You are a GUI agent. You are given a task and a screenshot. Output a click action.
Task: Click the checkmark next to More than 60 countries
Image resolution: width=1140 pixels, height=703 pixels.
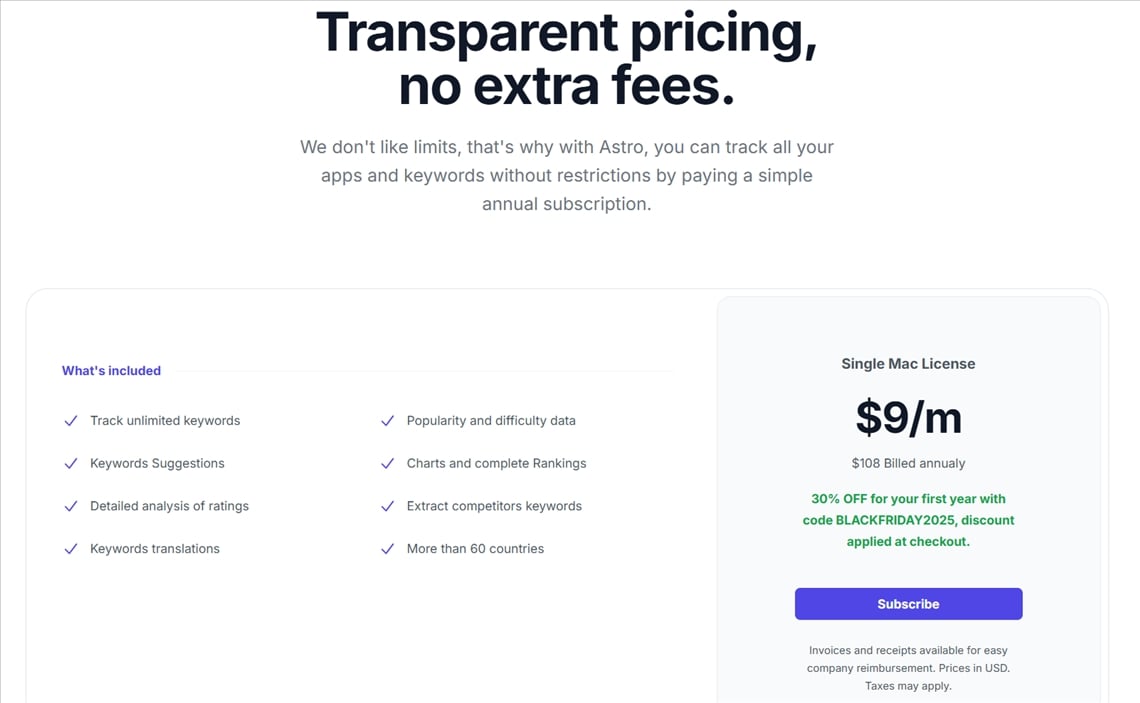click(x=387, y=549)
